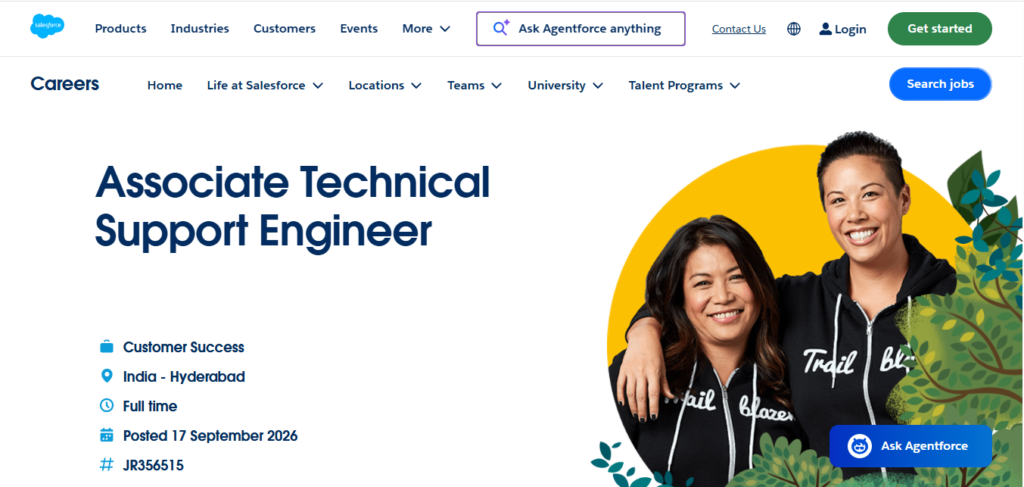Click the Salesforce cloud logo

(x=47, y=26)
